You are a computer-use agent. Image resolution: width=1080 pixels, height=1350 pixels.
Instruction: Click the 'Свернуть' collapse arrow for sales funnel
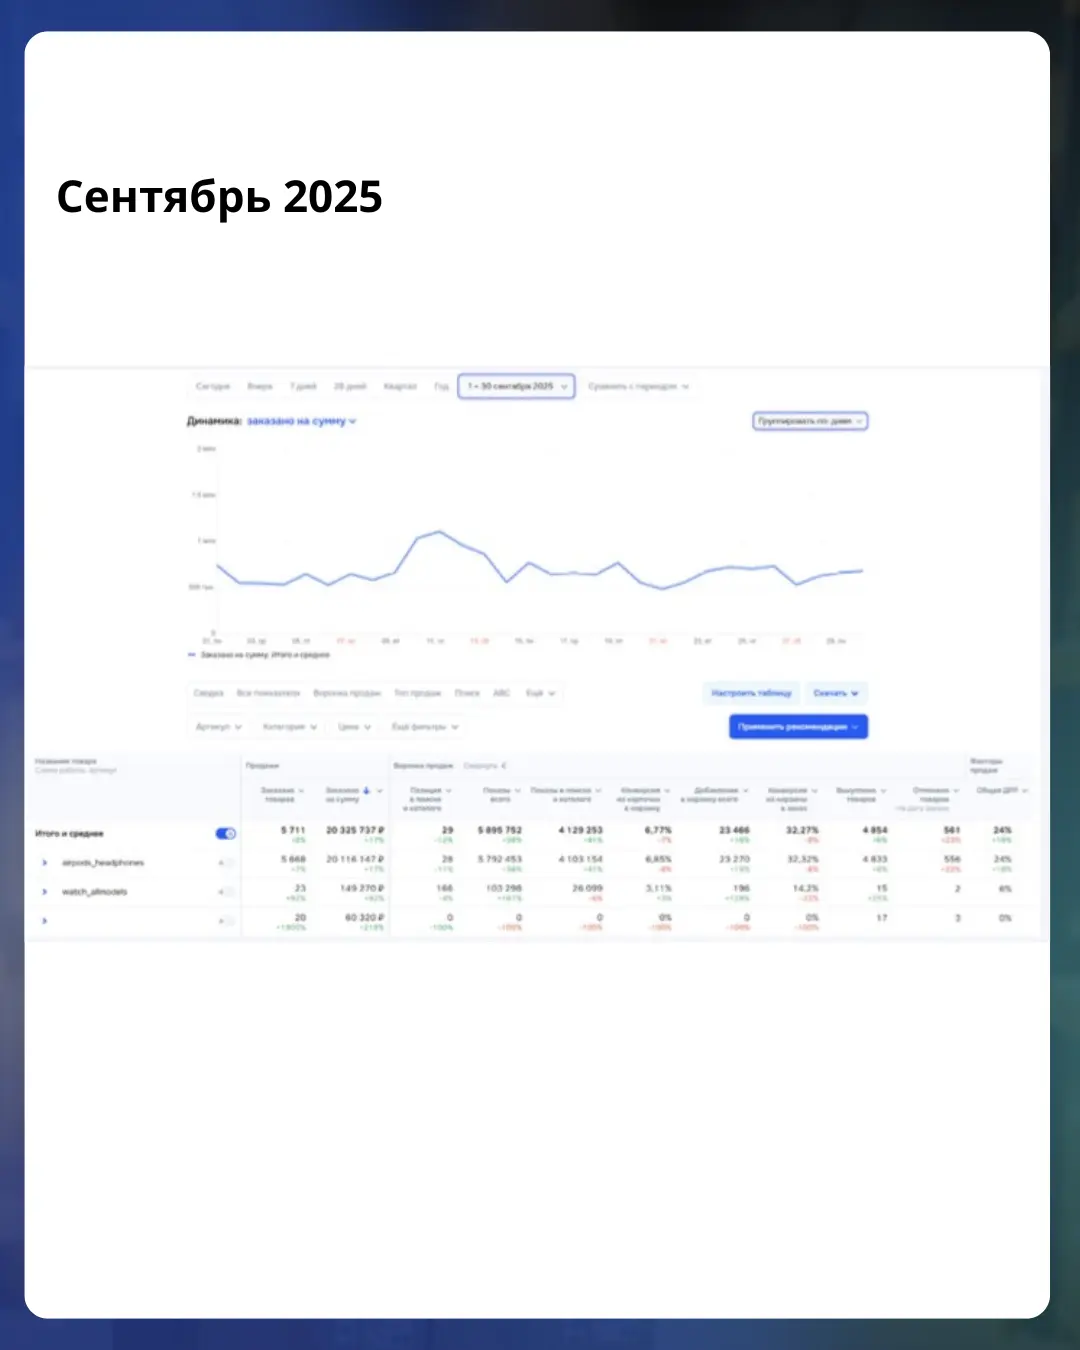point(504,766)
